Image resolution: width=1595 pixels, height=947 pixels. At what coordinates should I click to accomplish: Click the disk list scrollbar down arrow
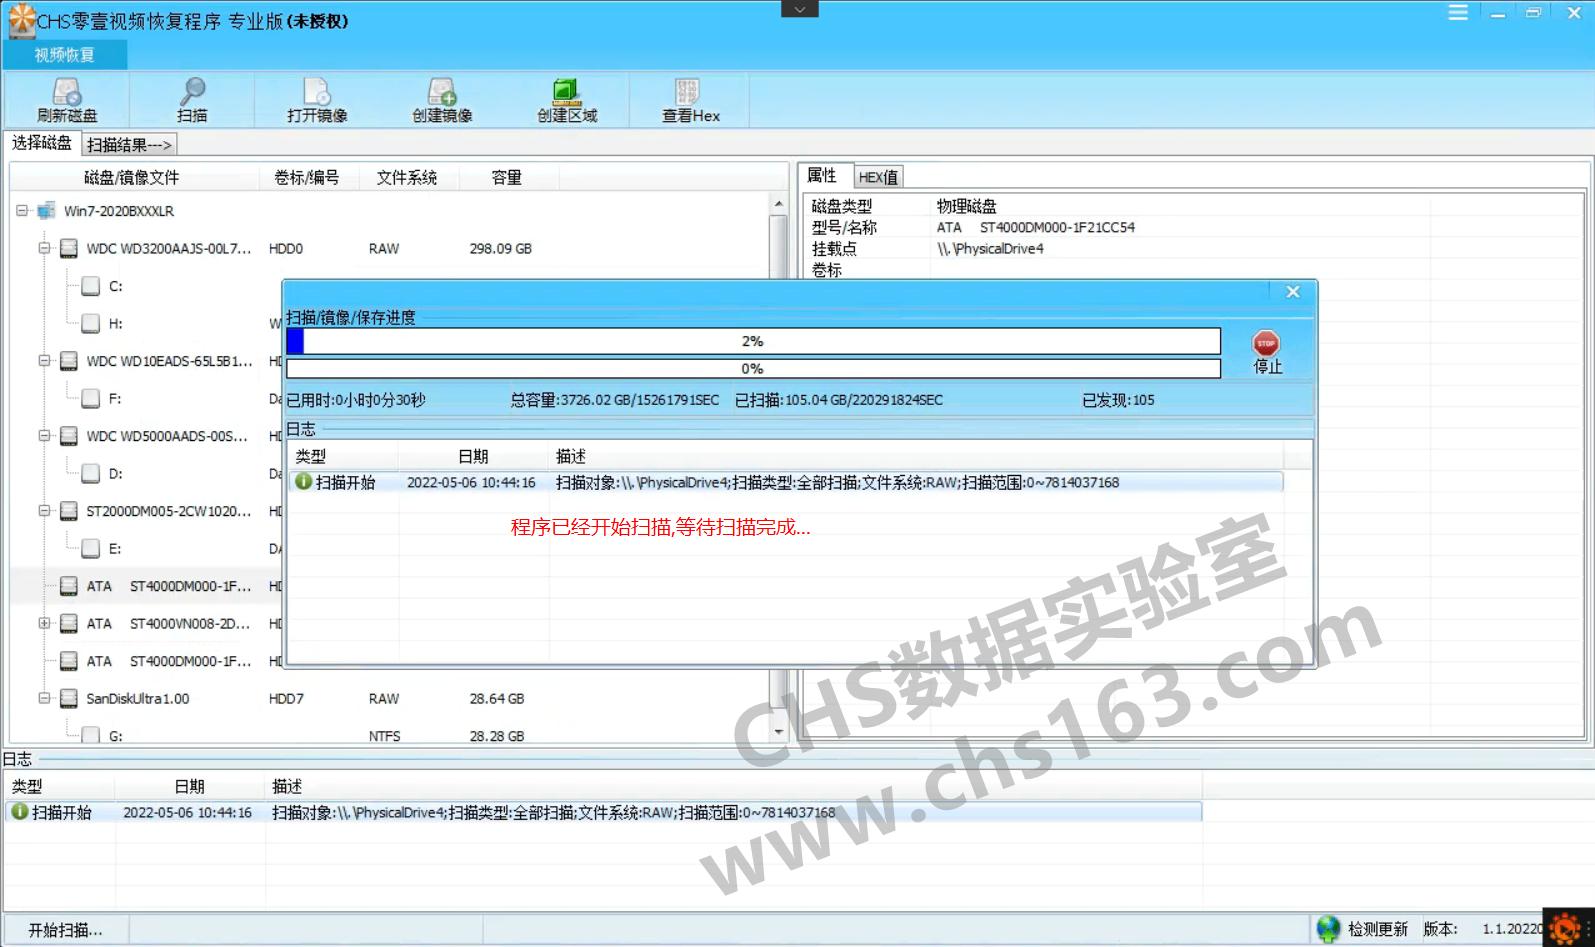click(x=779, y=732)
